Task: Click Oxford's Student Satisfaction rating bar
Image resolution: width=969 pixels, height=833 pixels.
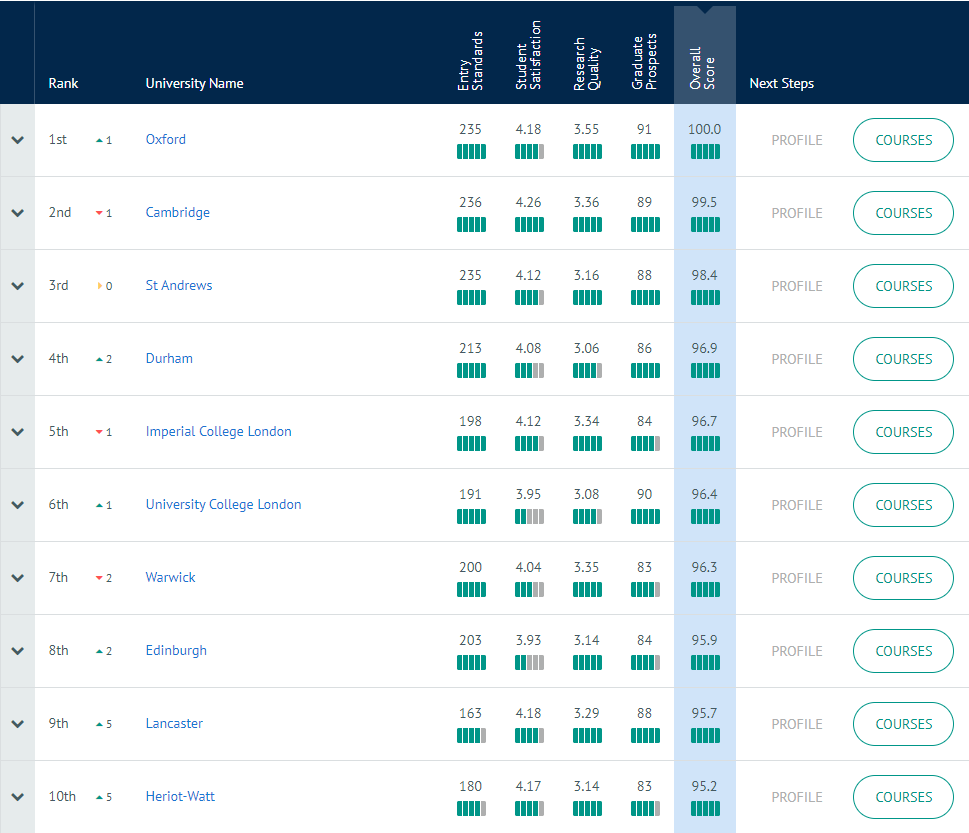Action: point(529,152)
